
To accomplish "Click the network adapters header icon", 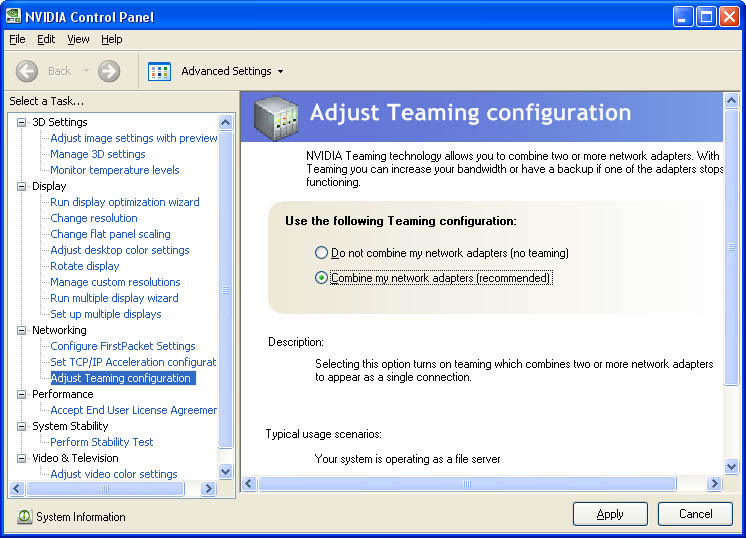I will point(276,117).
